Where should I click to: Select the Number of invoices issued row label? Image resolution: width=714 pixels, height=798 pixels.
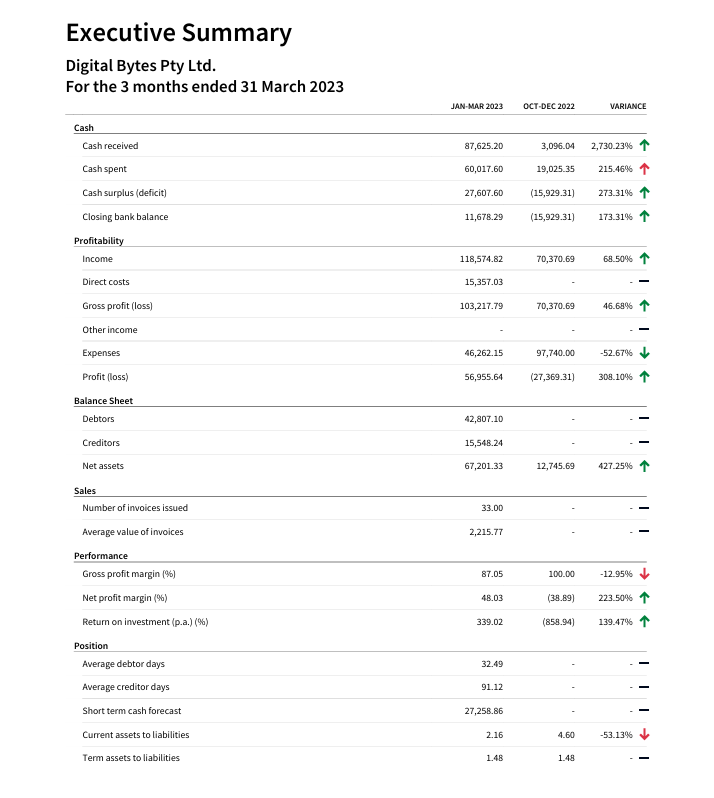135,508
